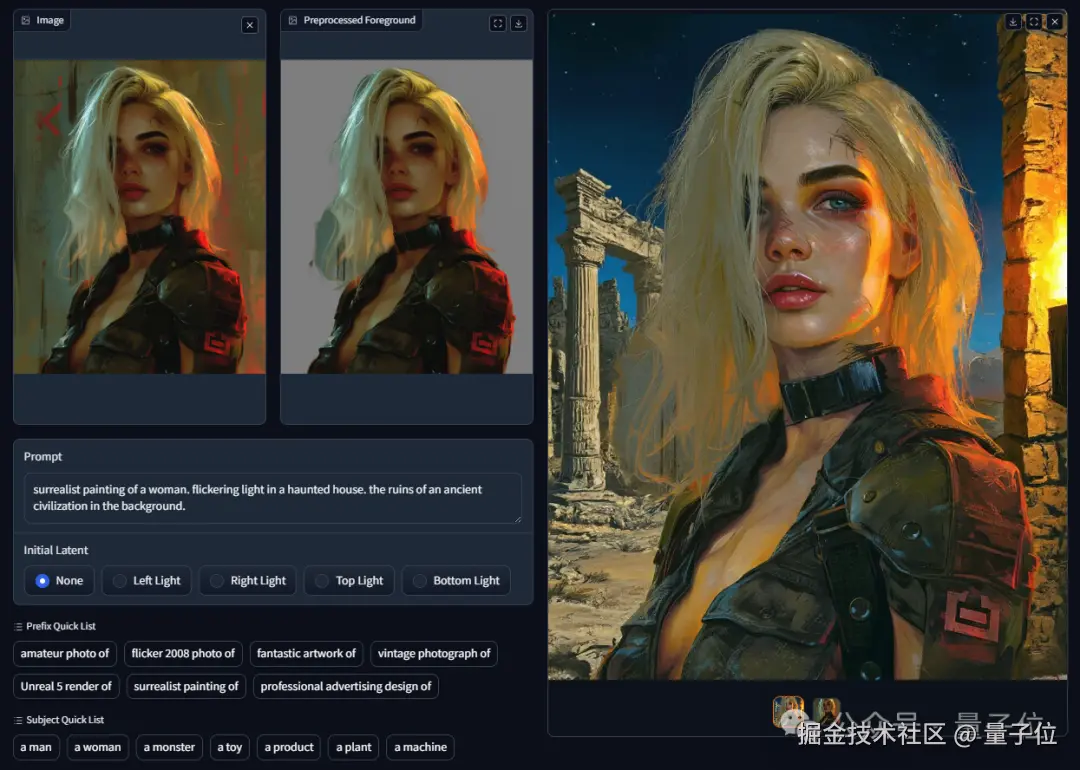Click fullscreen icon on Preprocessed Foreground panel
The height and width of the screenshot is (770, 1080).
pyautogui.click(x=497, y=23)
